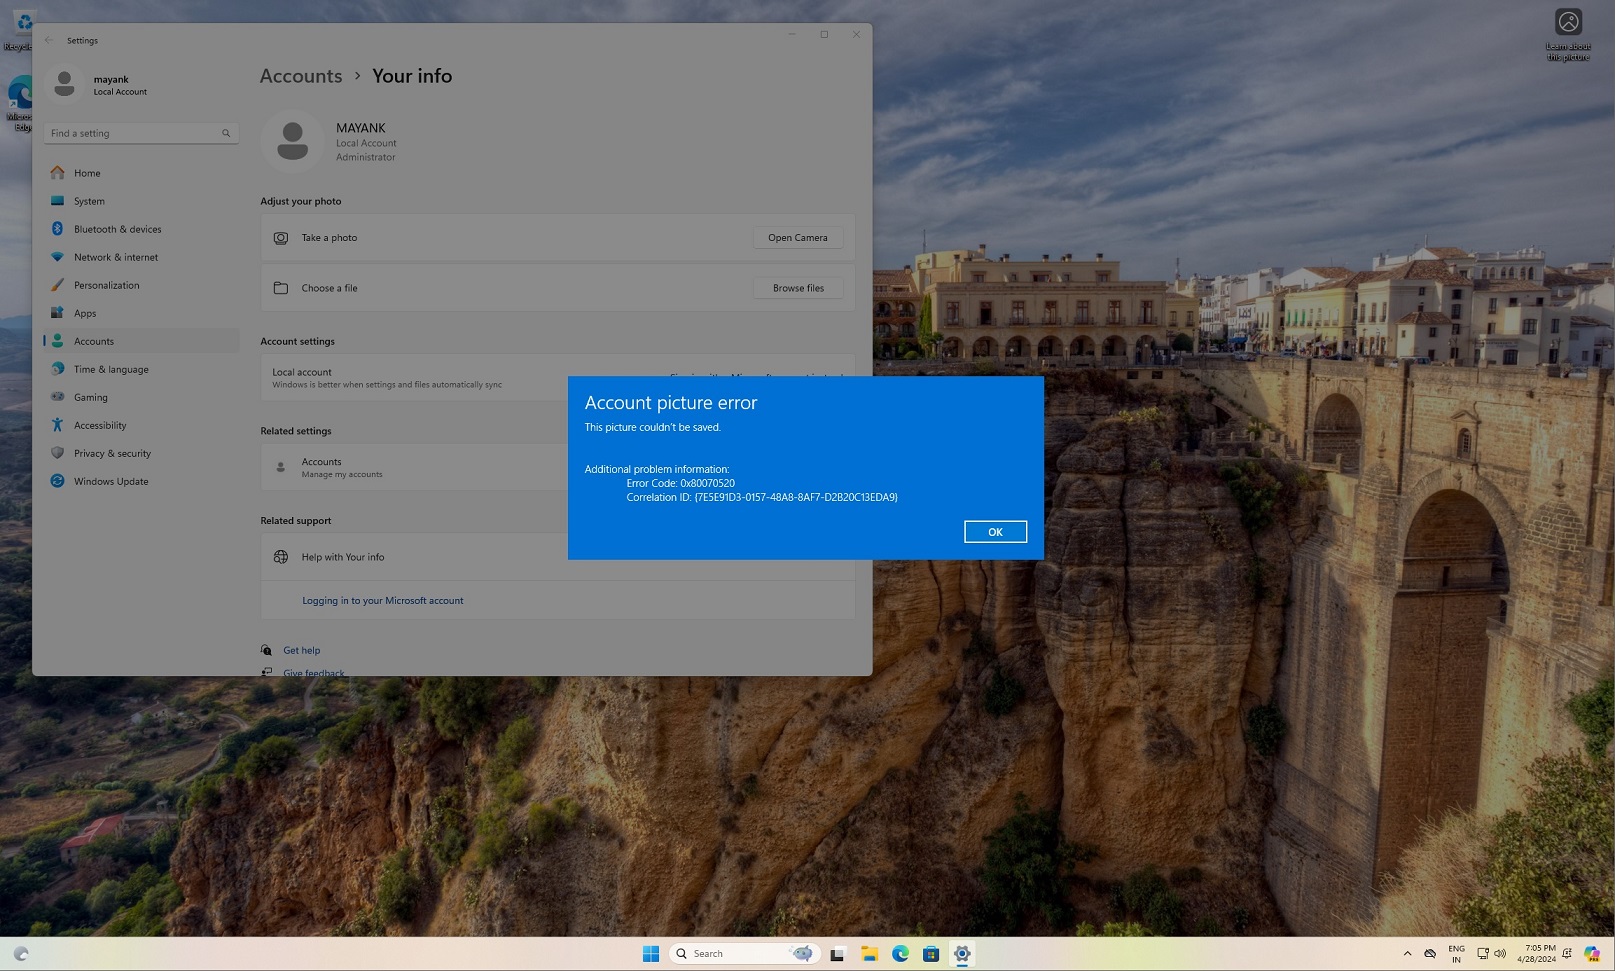The image size is (1615, 971).
Task: Open network status tray icon
Action: click(x=1483, y=954)
